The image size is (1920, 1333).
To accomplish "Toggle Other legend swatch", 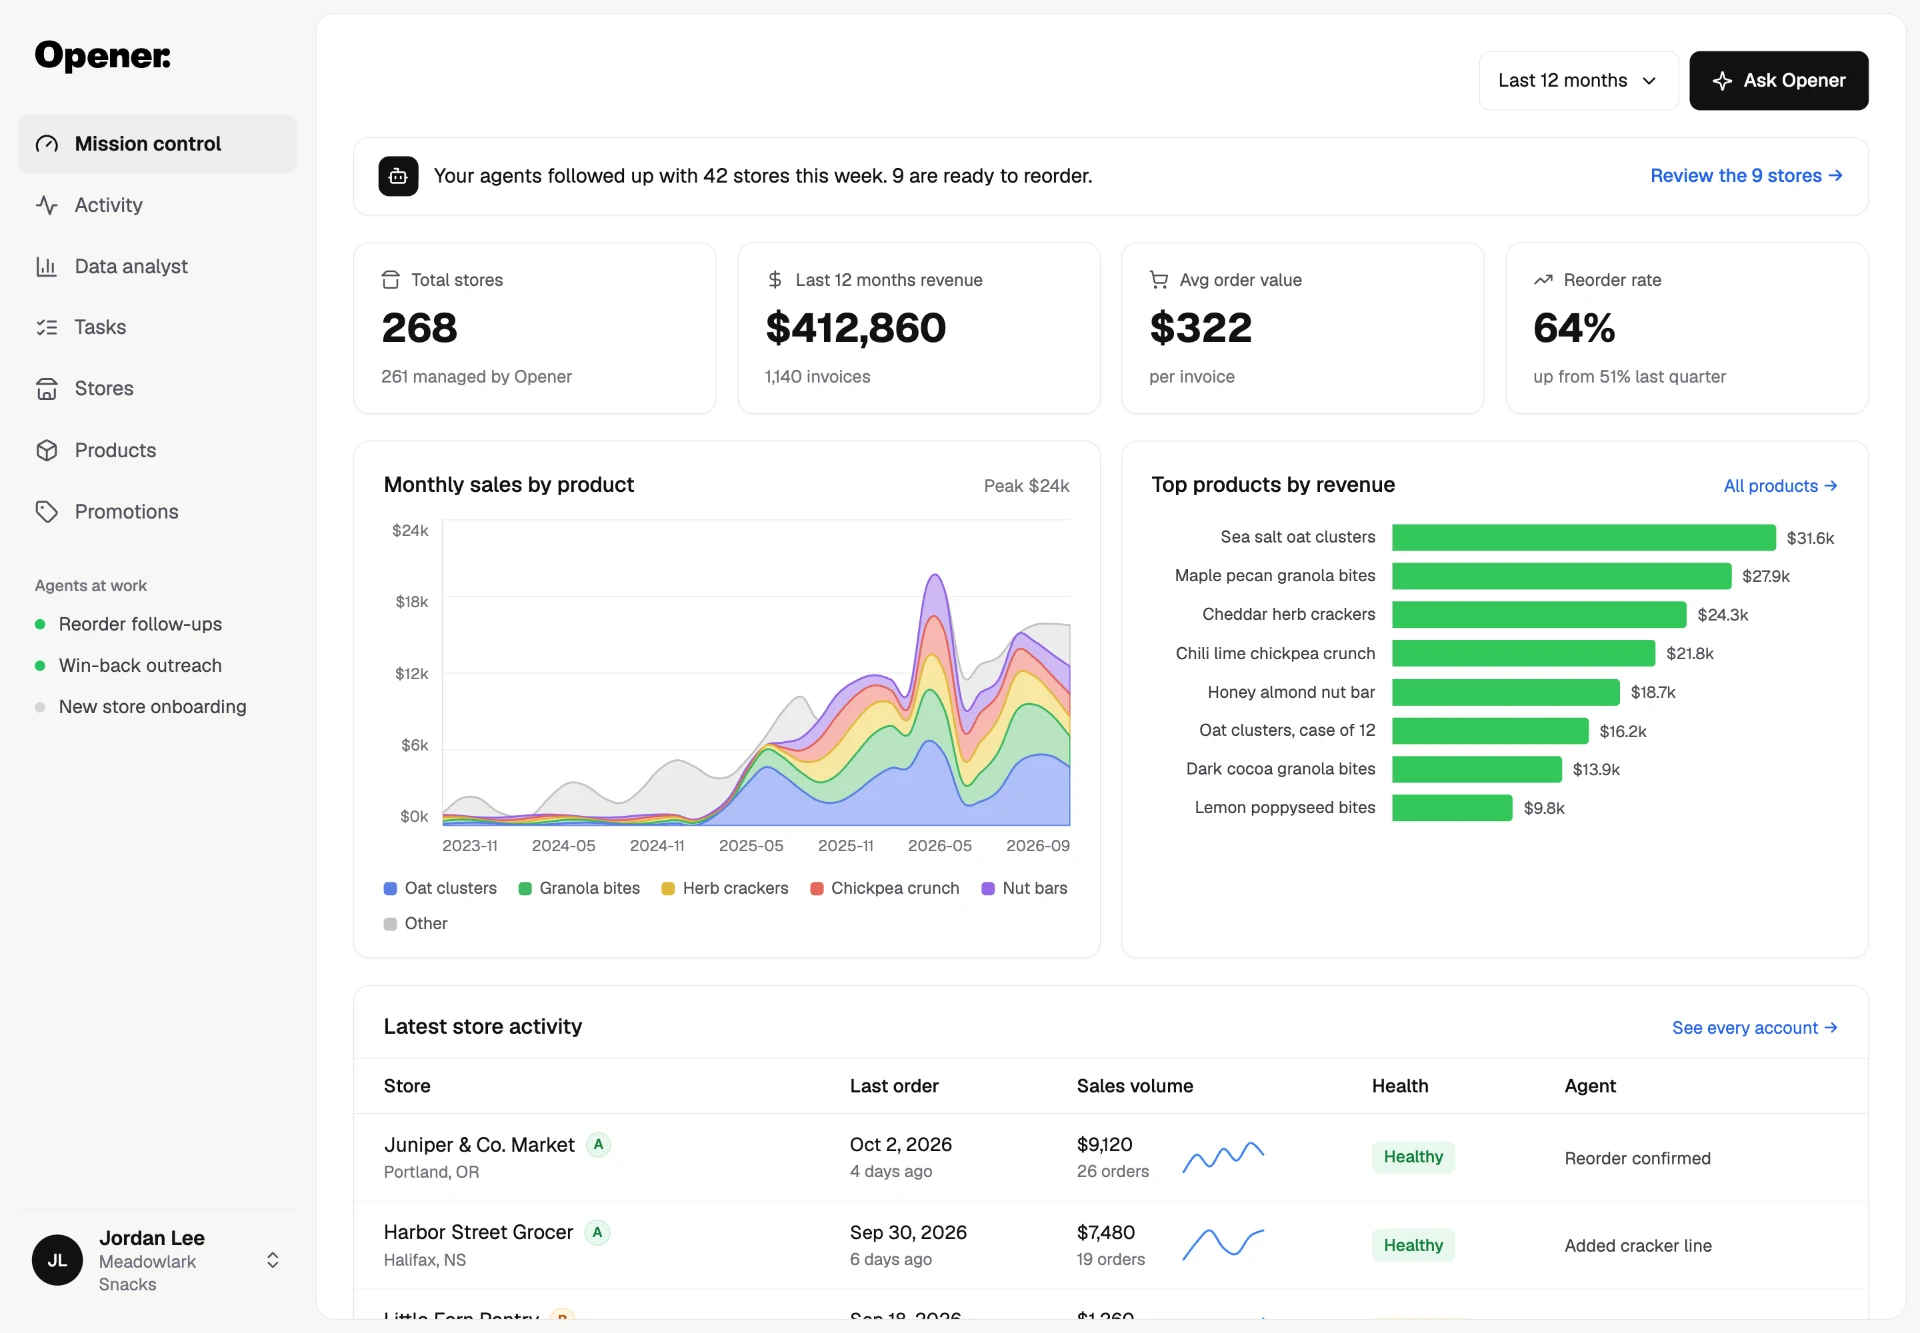I will [390, 924].
